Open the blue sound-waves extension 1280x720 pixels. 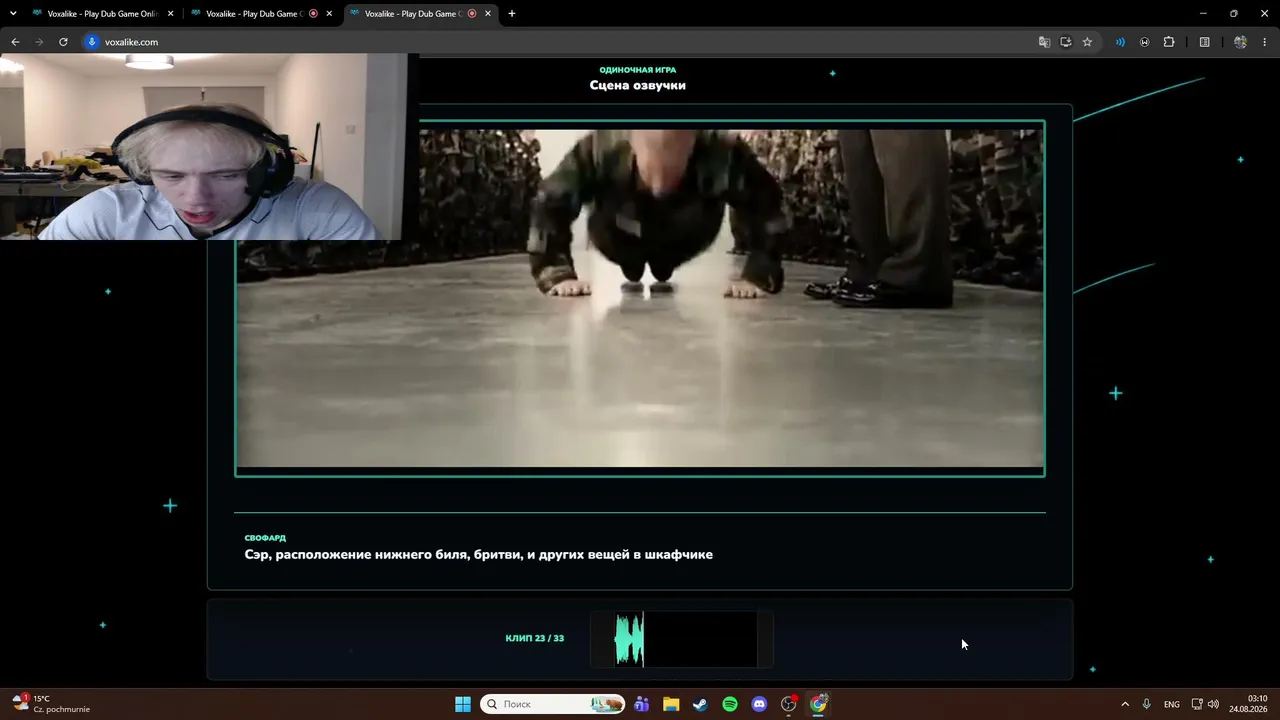(1120, 42)
